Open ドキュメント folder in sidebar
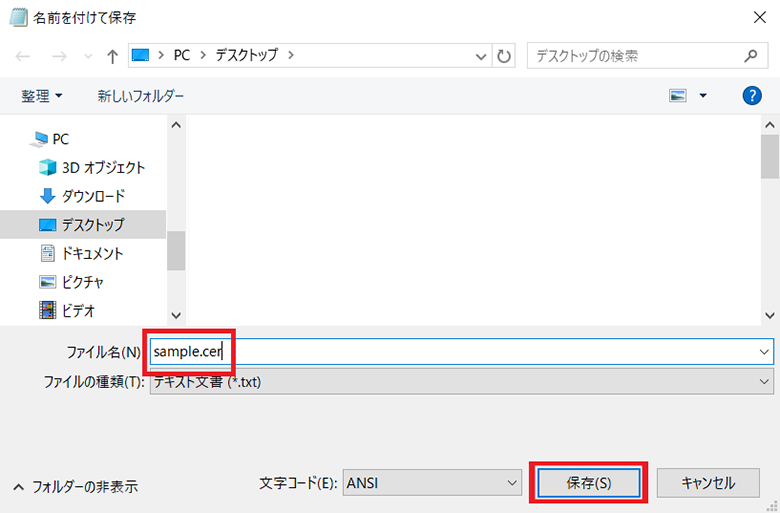 (x=93, y=253)
